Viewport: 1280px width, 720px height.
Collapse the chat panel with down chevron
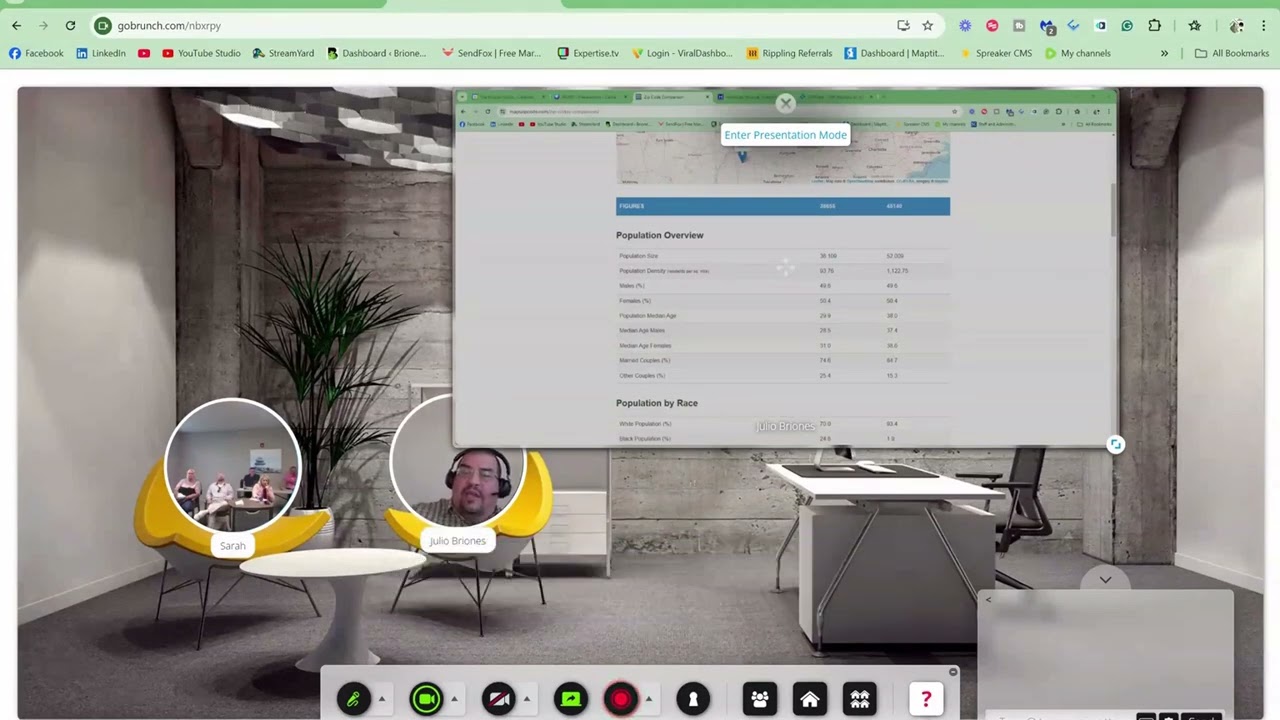[1105, 579]
